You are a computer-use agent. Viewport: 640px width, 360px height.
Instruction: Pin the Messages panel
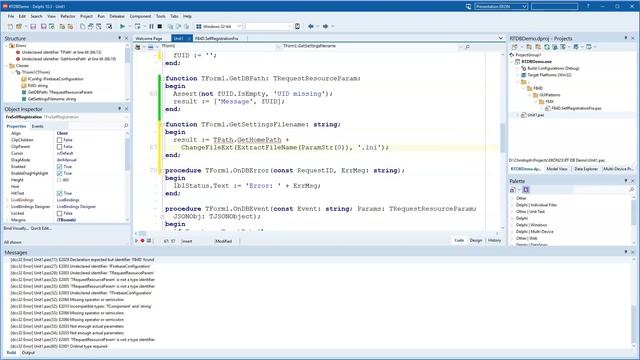point(626,252)
